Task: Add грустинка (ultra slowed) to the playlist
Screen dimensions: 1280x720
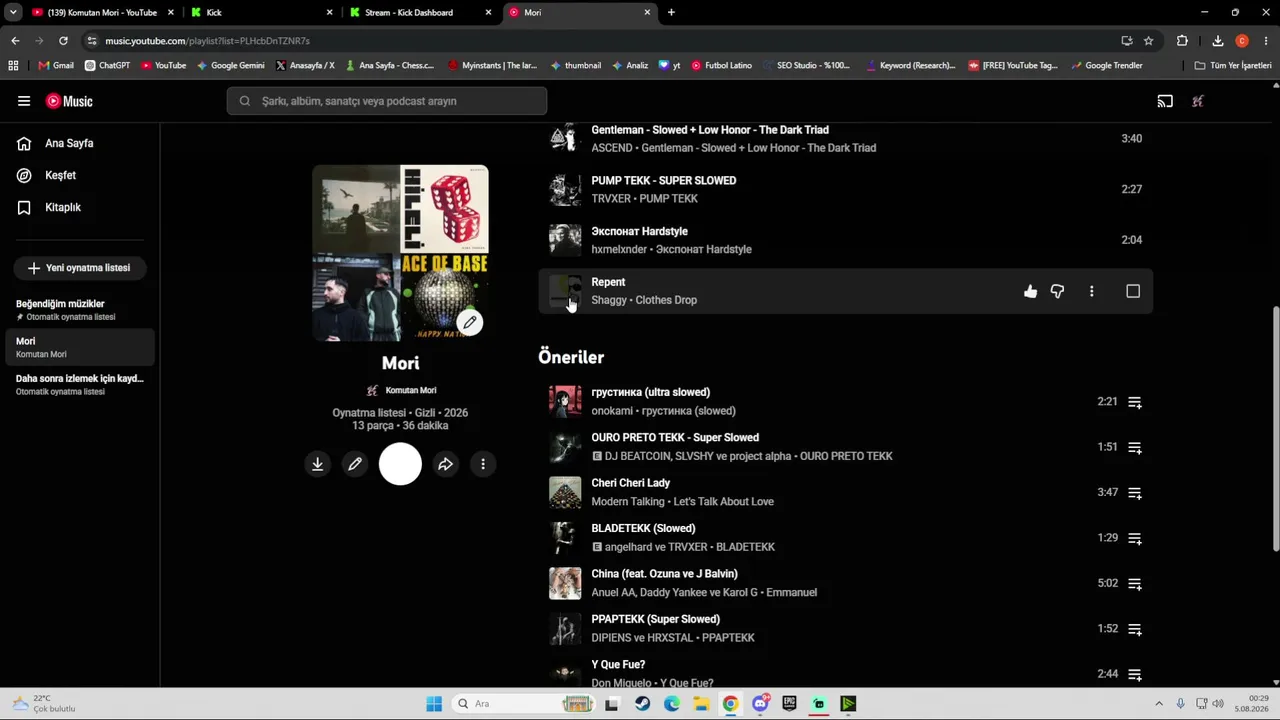Action: (x=1135, y=402)
